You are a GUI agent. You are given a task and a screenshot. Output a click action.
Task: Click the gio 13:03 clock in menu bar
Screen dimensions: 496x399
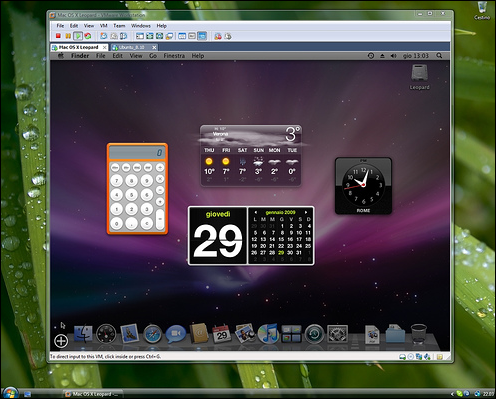(x=416, y=56)
